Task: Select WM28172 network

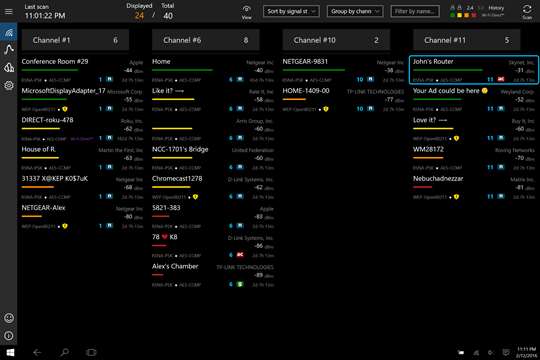Action: (474, 158)
